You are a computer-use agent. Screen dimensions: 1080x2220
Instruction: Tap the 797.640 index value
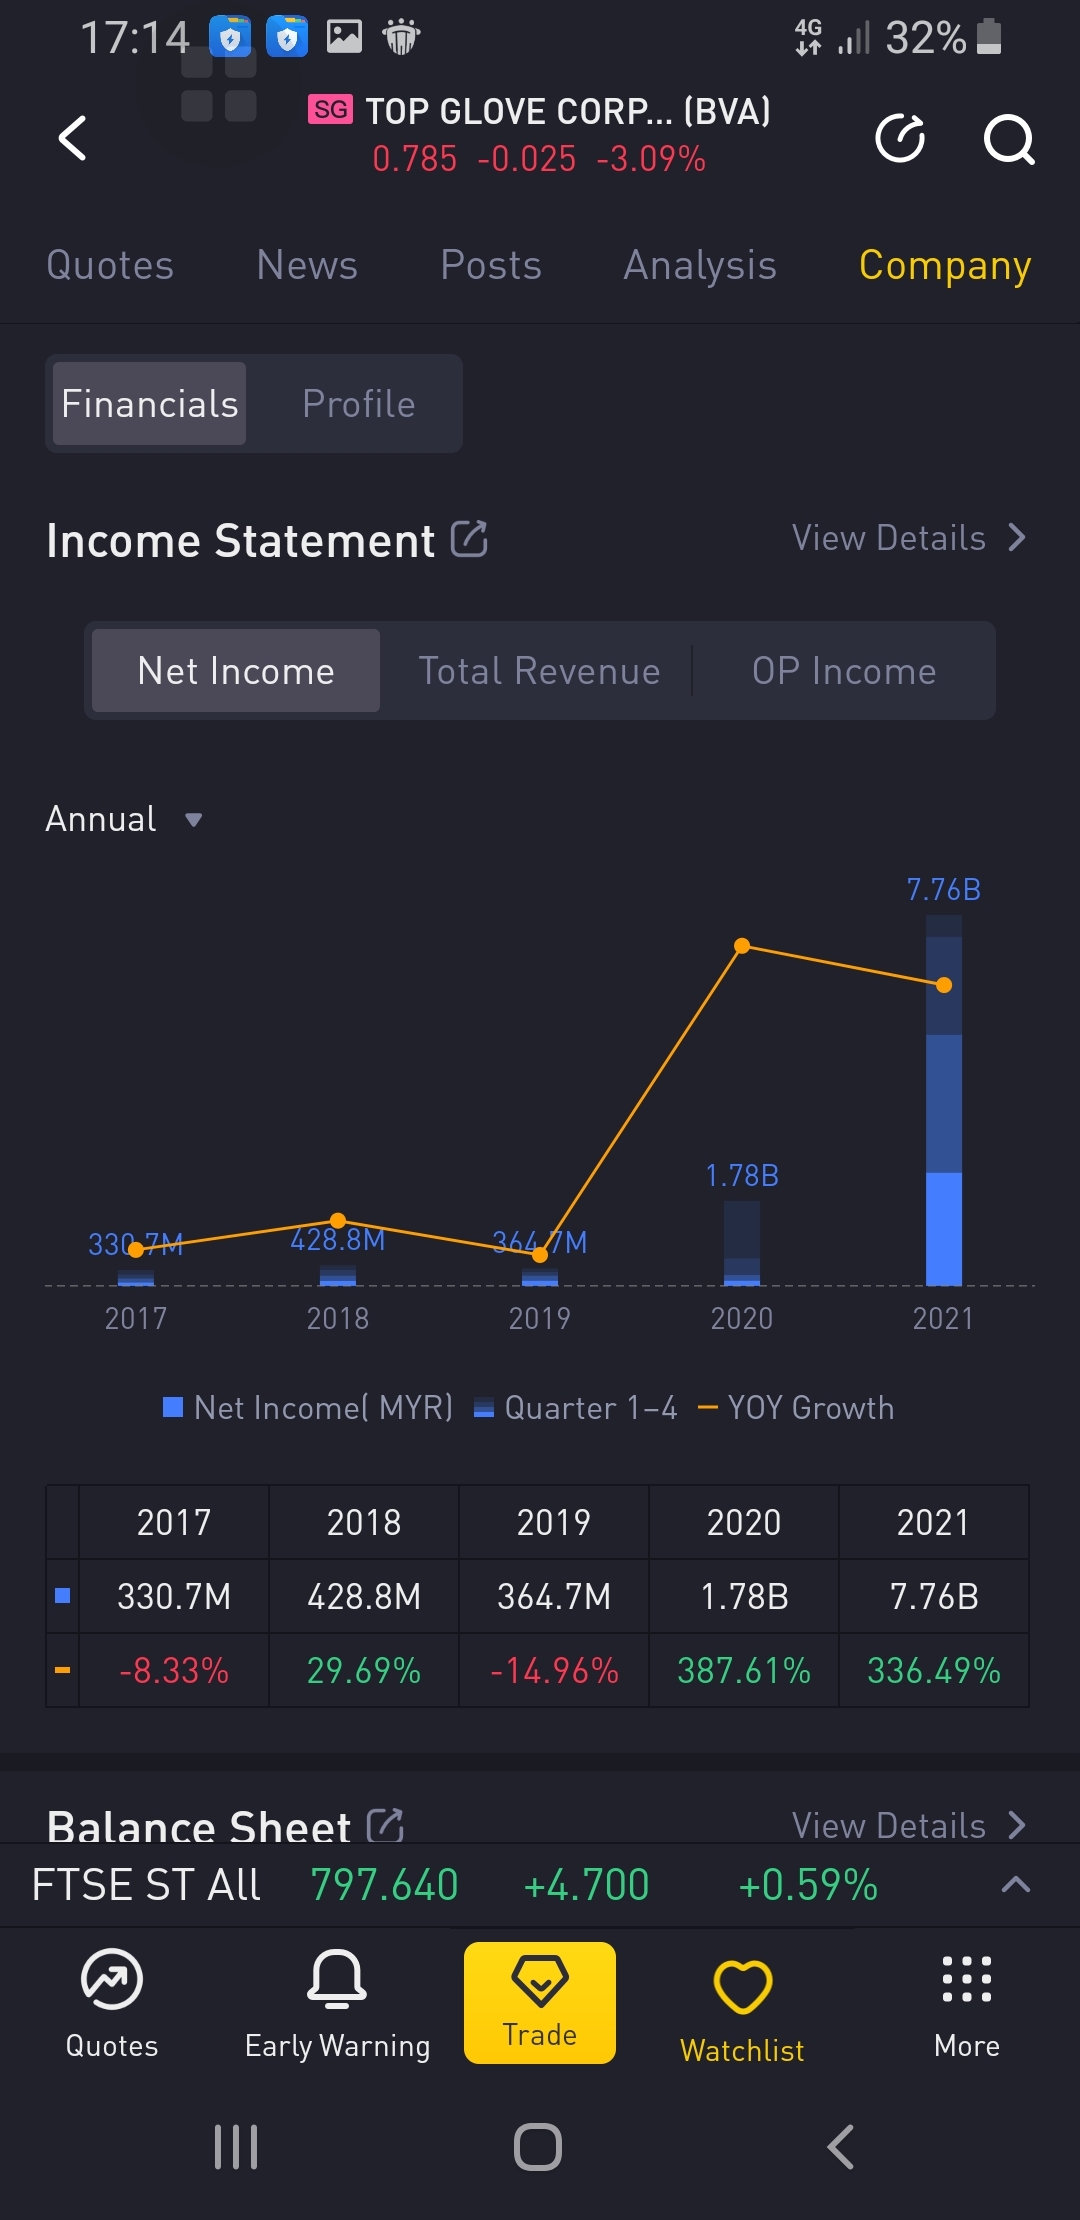pos(384,1885)
